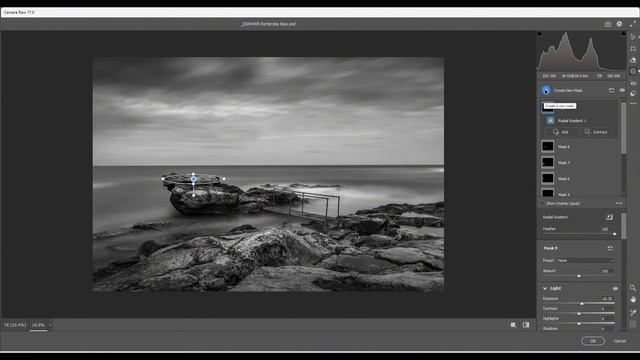The width and height of the screenshot is (640, 360).
Task: Click the Radial Gradient 1 component icon
Action: point(550,120)
